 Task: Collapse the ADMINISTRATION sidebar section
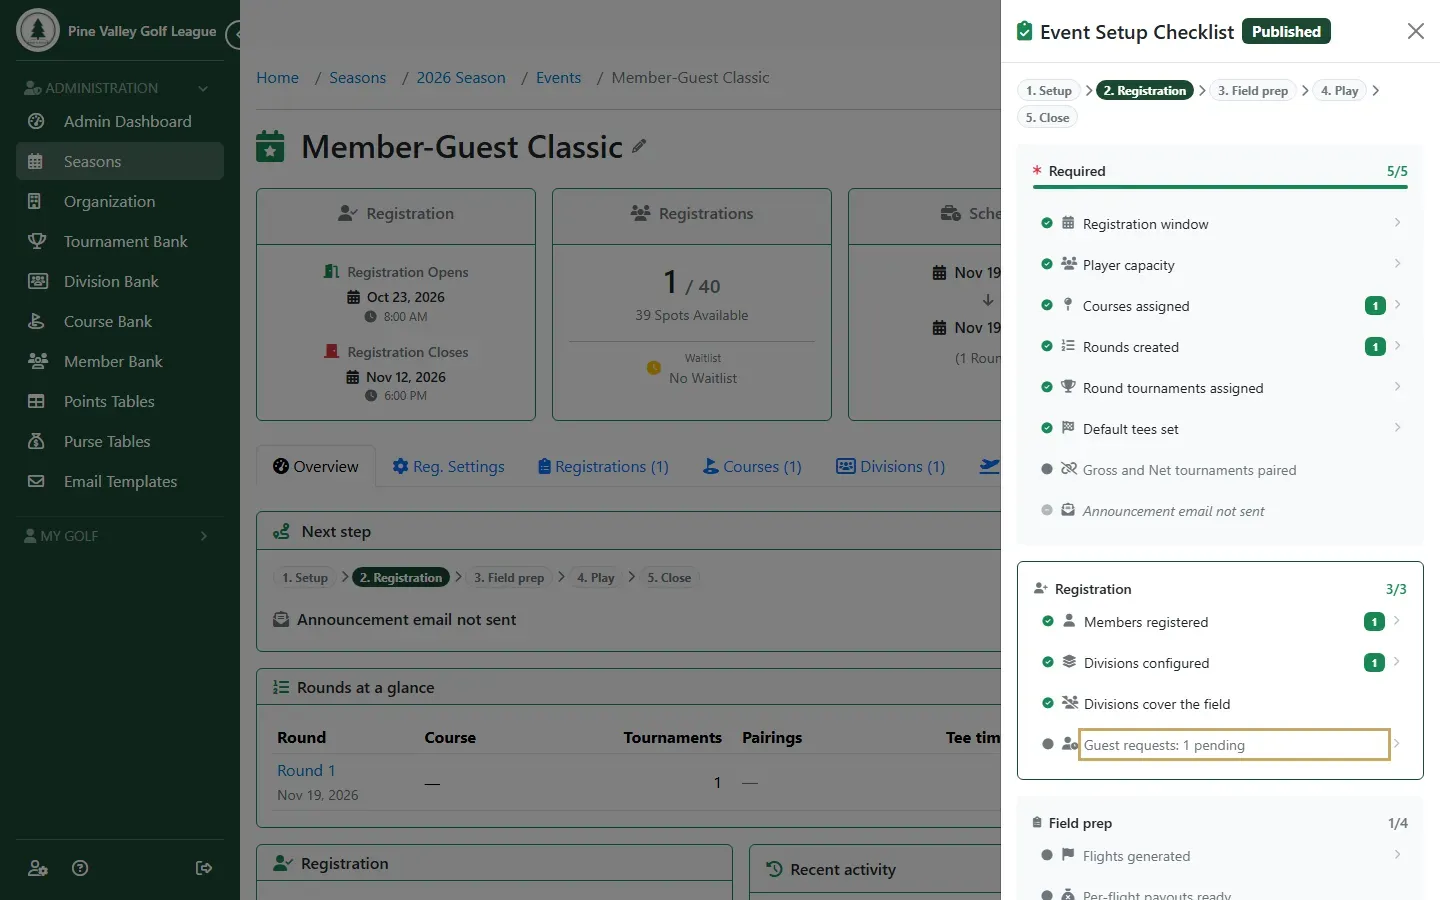tap(203, 88)
